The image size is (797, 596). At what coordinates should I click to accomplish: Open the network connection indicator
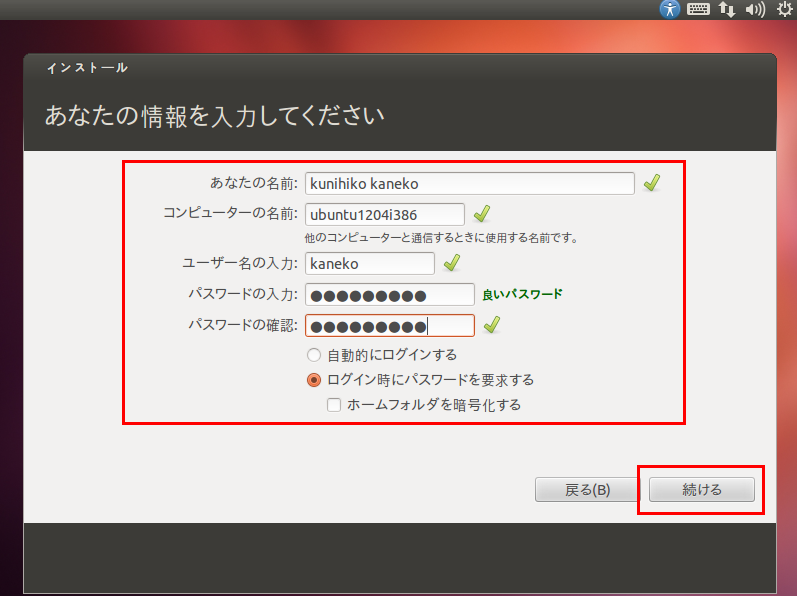coord(726,9)
